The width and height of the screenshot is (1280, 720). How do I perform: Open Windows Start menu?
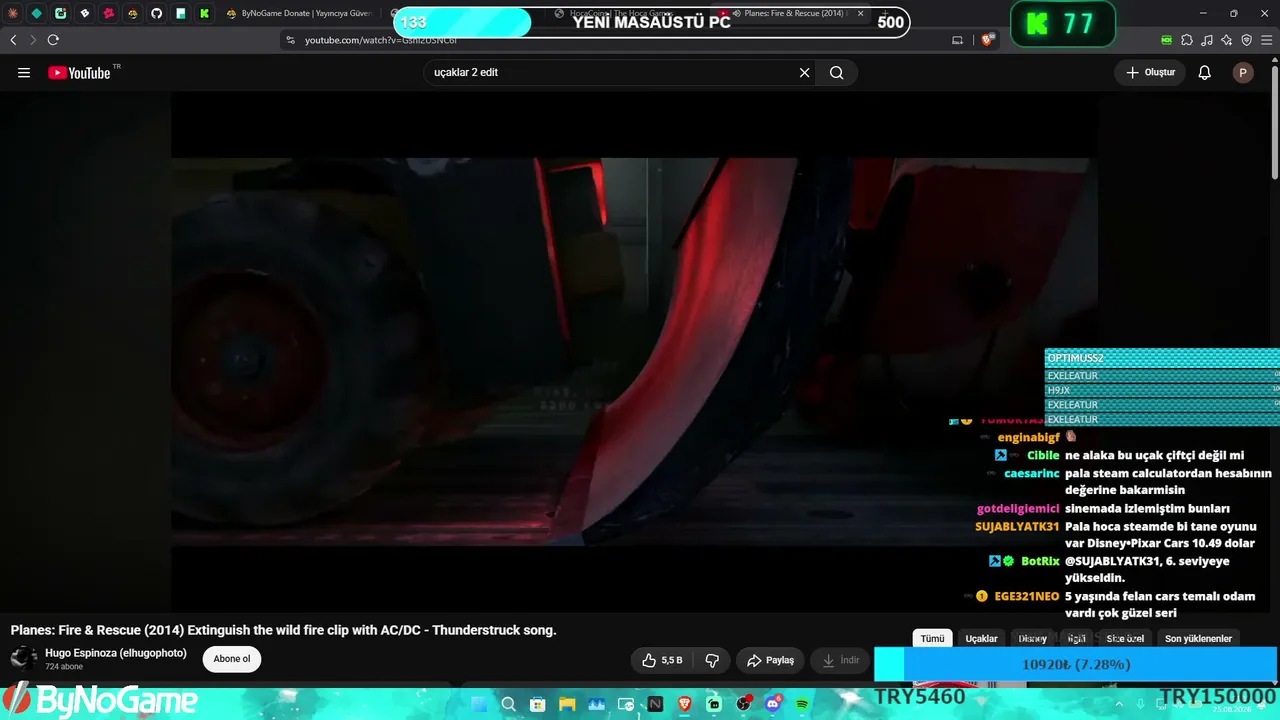pyautogui.click(x=478, y=704)
